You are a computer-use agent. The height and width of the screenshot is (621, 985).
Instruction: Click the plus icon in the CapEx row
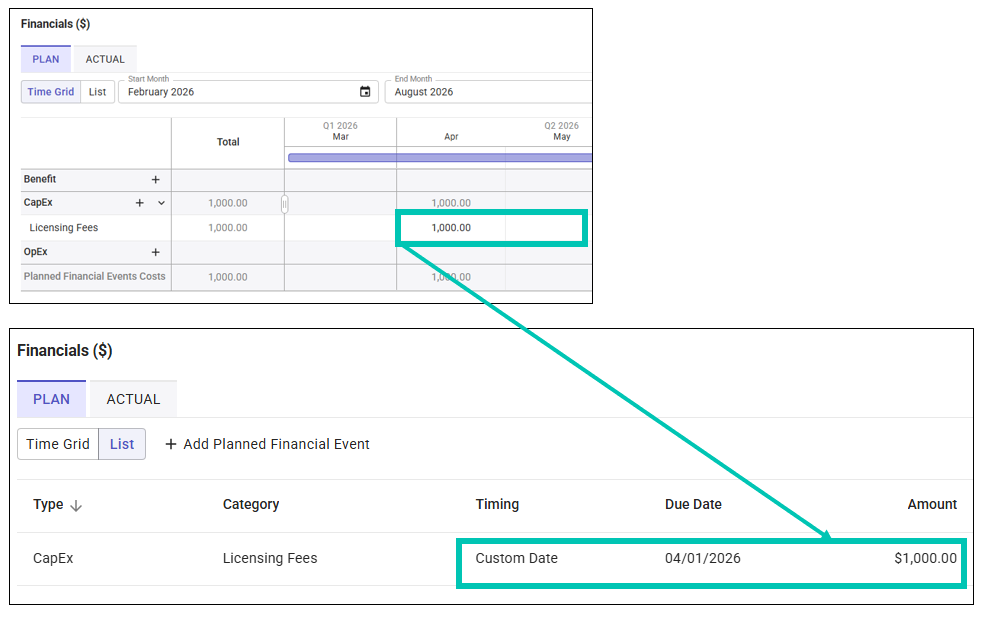(x=140, y=203)
